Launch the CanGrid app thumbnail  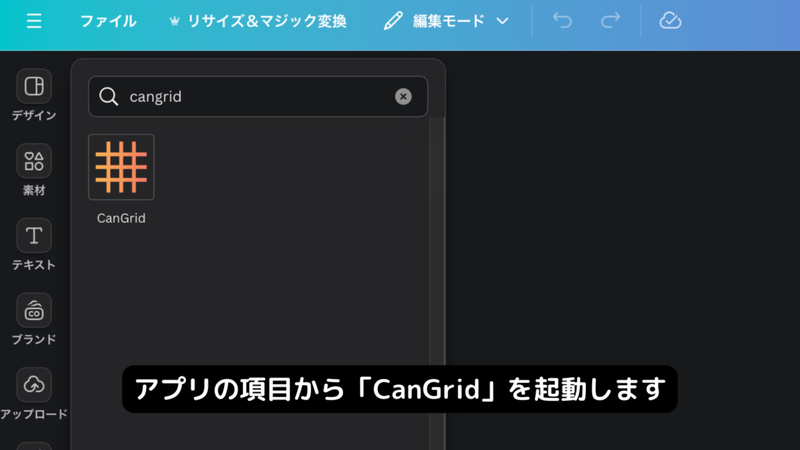click(121, 167)
